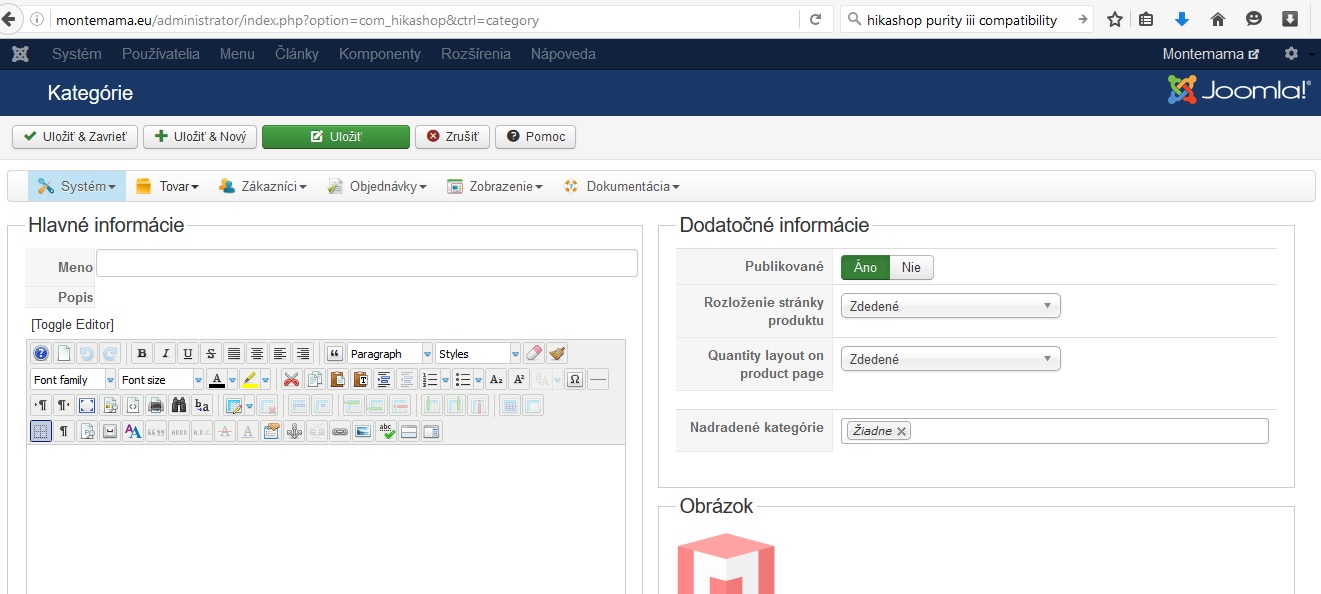
Task: Open the source code editor icon
Action: [x=133, y=406]
